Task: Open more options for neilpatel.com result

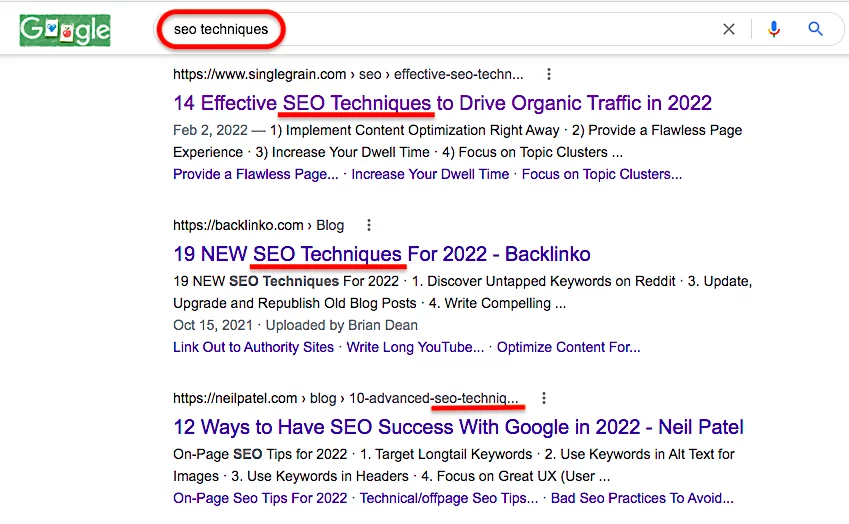Action: [x=544, y=398]
